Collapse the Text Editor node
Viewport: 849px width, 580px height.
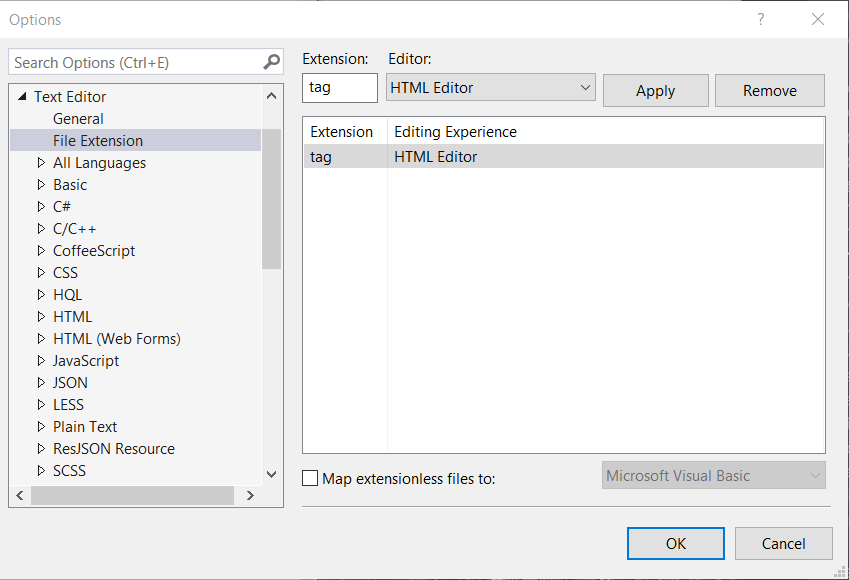pos(23,96)
